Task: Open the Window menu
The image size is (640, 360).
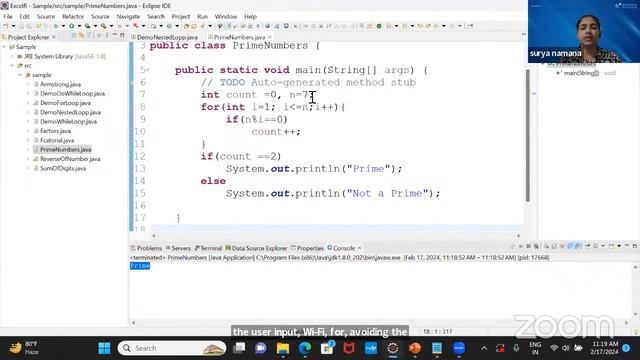Action: [226, 16]
